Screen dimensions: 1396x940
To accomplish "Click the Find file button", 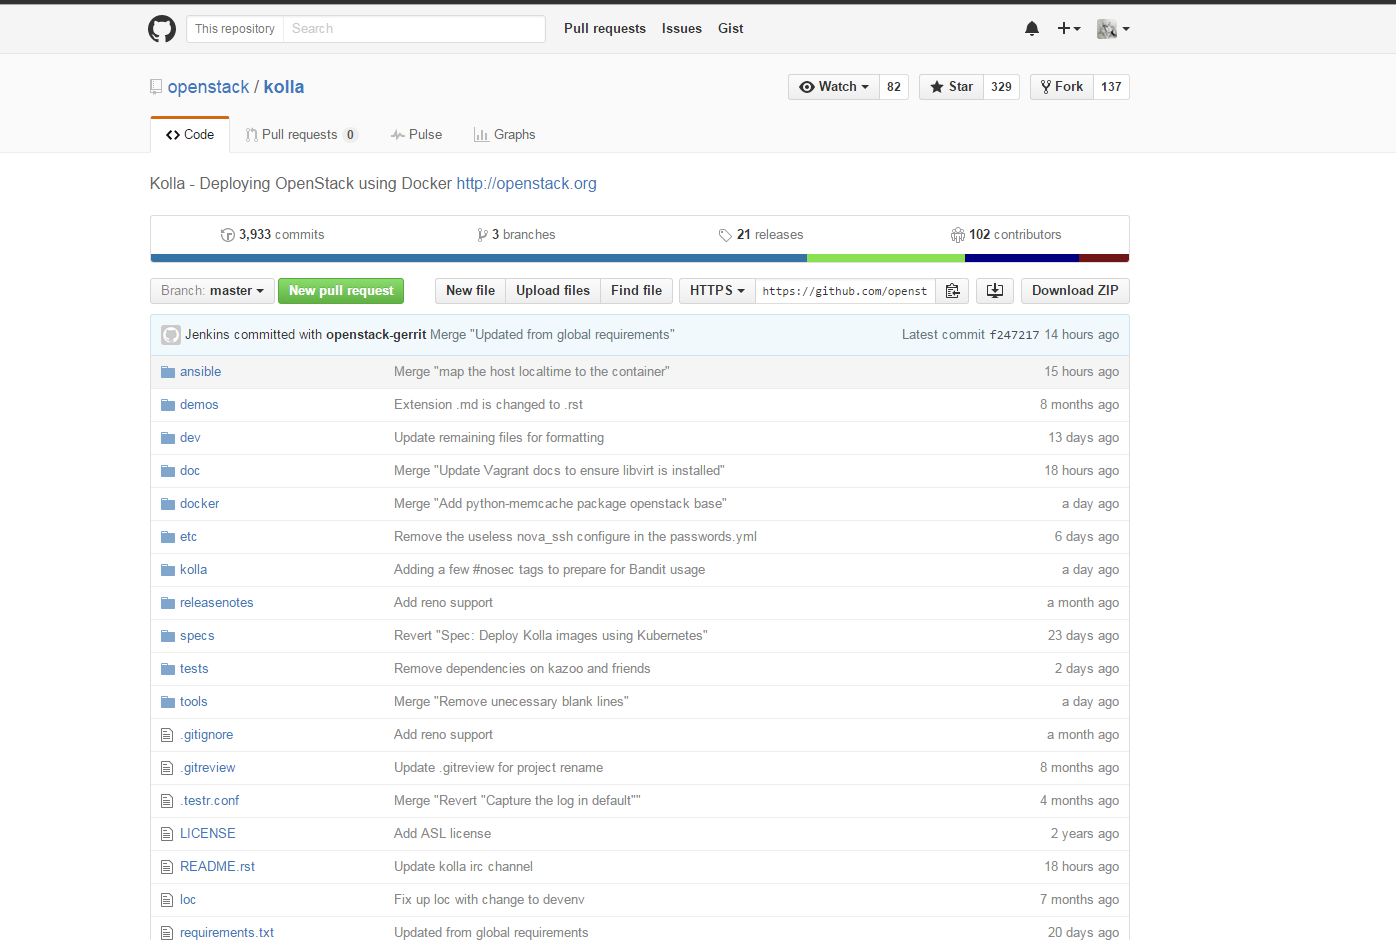I will pyautogui.click(x=636, y=291).
